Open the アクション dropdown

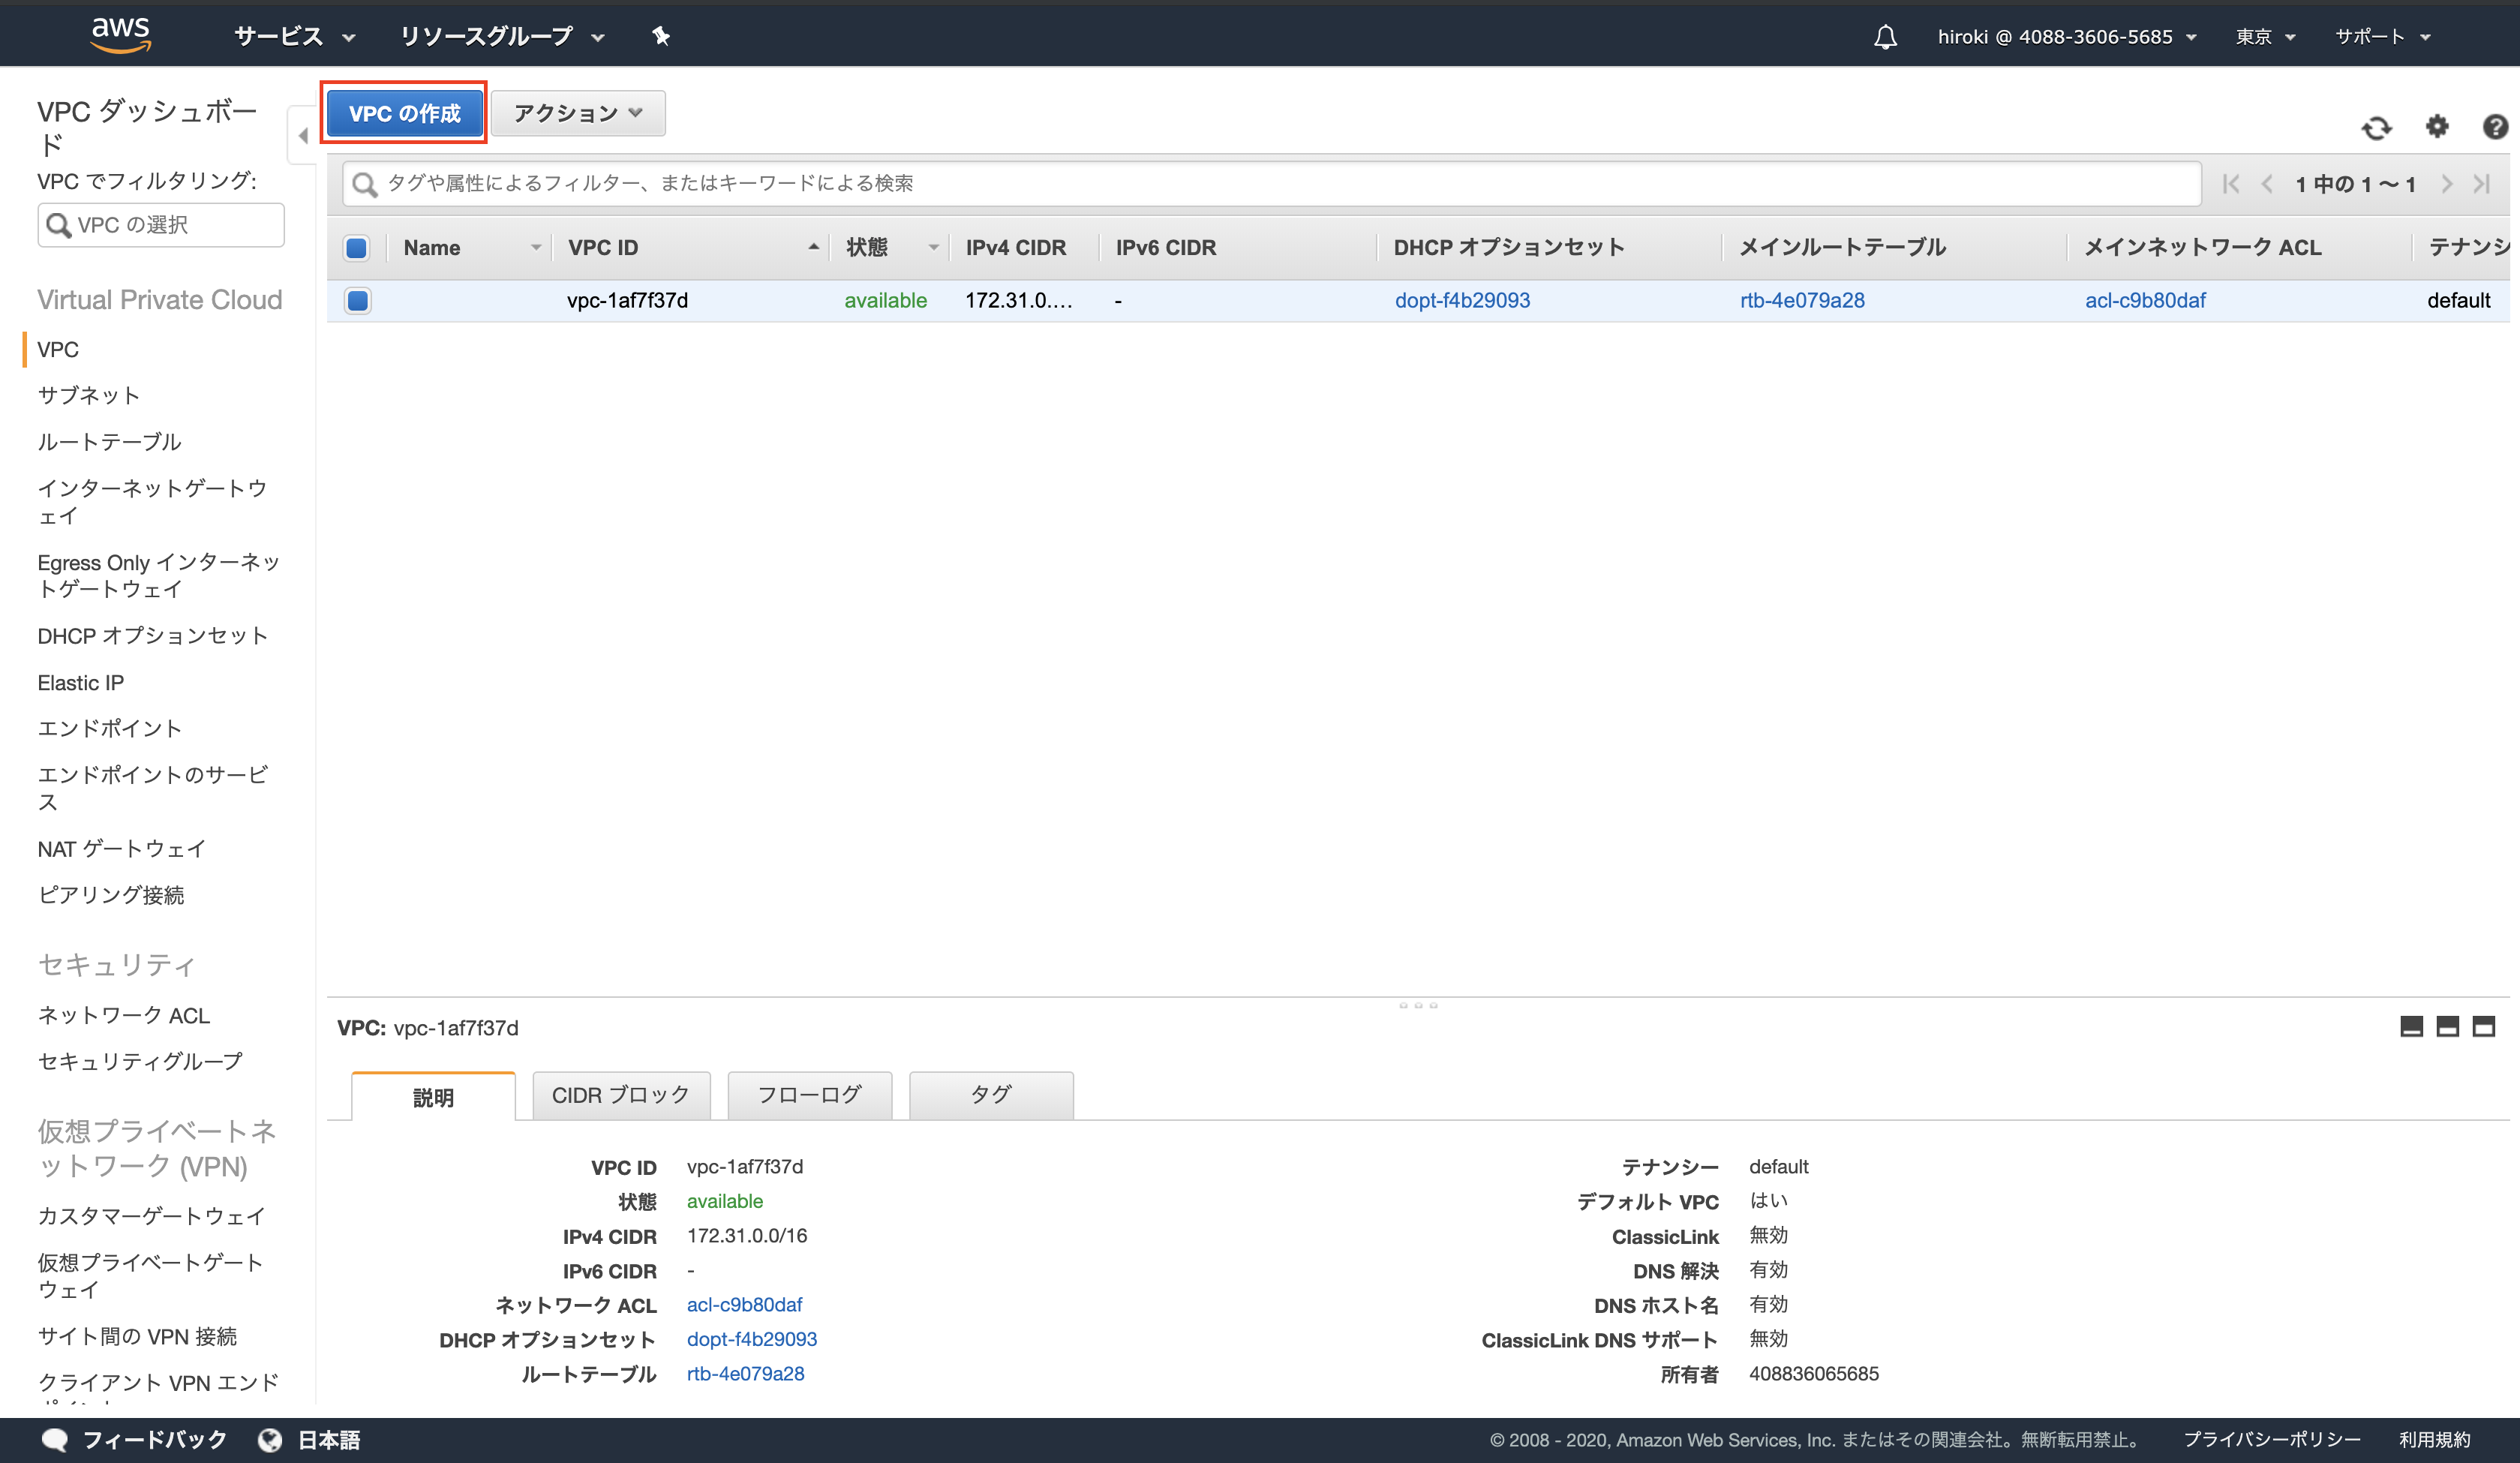coord(577,113)
